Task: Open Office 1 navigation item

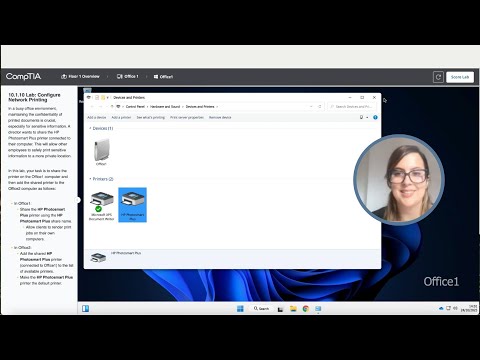Action: point(127,76)
